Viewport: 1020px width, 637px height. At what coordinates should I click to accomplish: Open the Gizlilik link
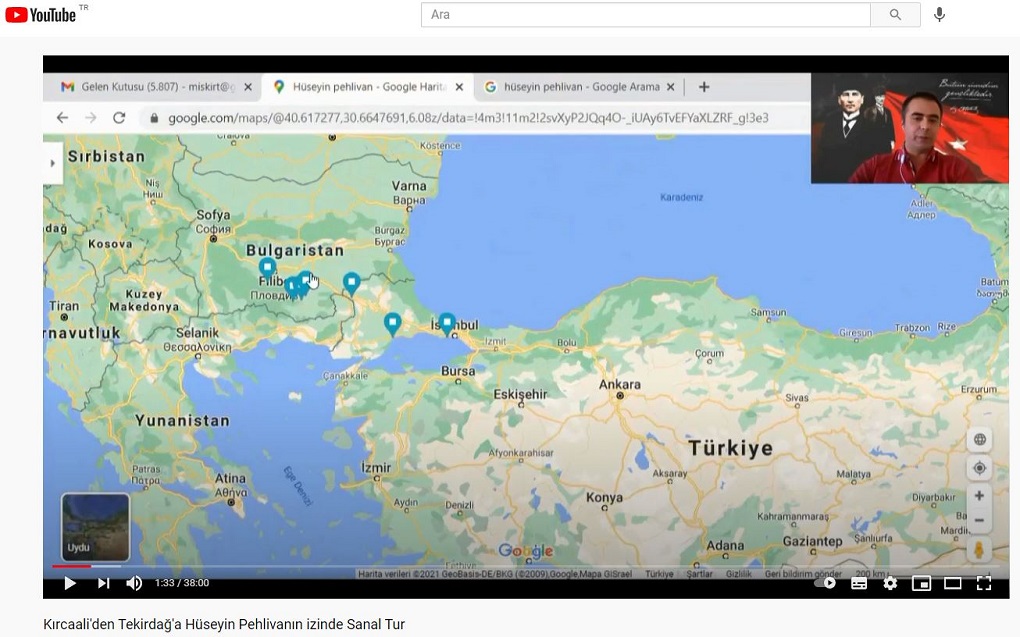click(738, 574)
